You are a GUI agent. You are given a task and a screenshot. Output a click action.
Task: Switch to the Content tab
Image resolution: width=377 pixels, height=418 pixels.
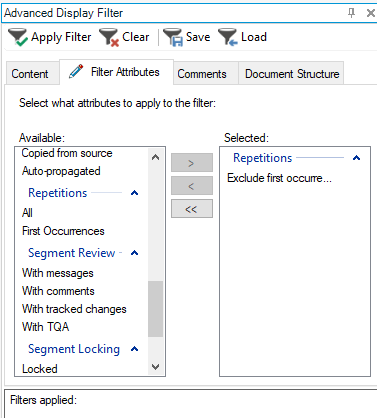click(30, 74)
